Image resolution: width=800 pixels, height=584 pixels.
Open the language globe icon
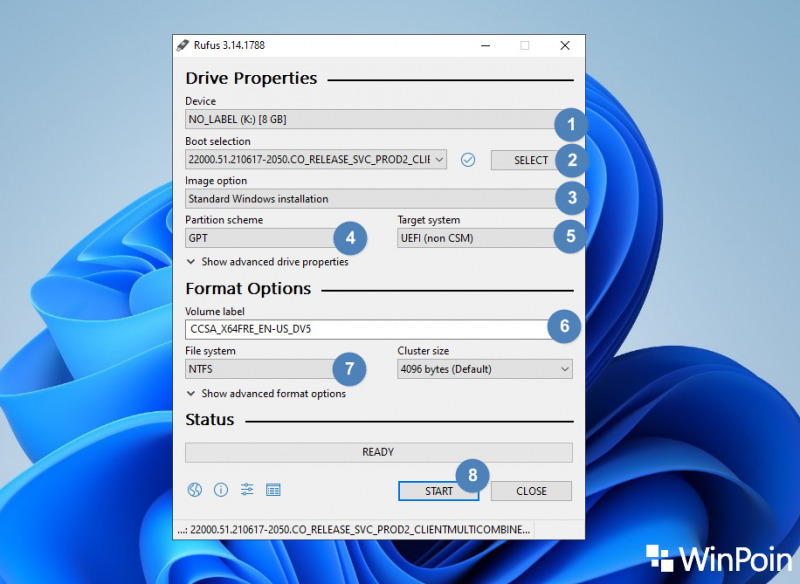(x=194, y=490)
